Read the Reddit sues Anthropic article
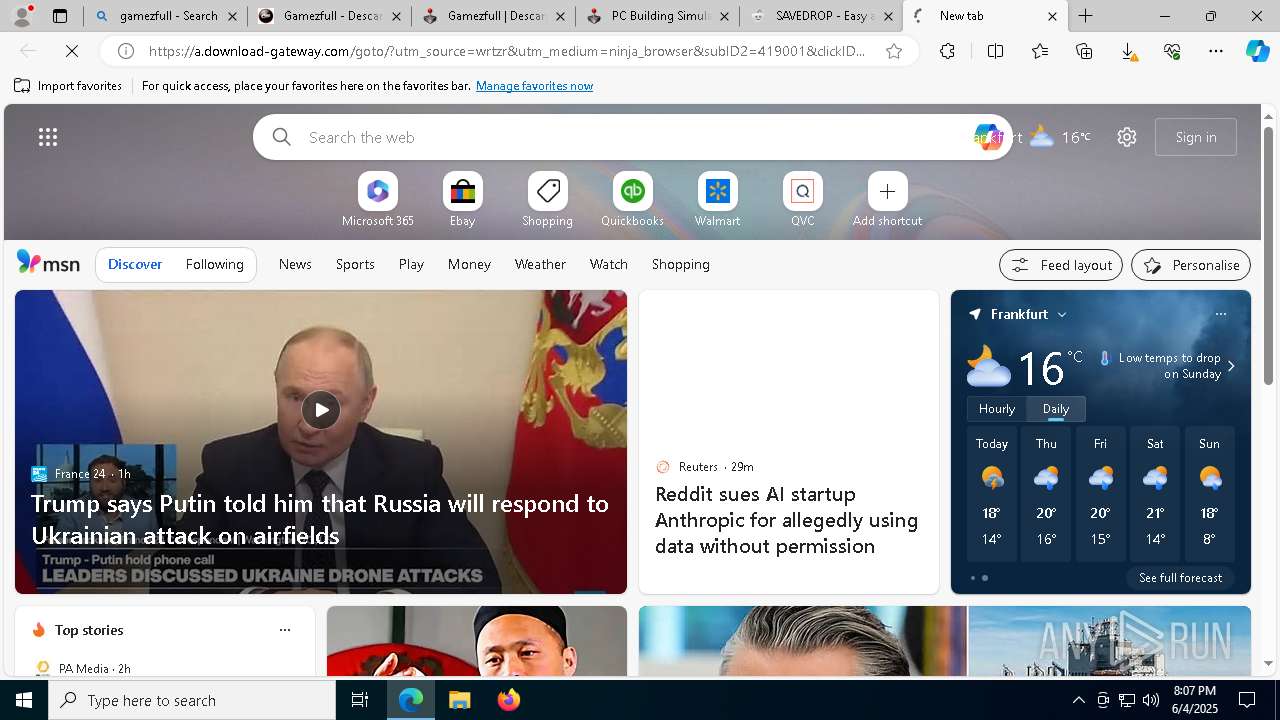 pyautogui.click(x=786, y=520)
